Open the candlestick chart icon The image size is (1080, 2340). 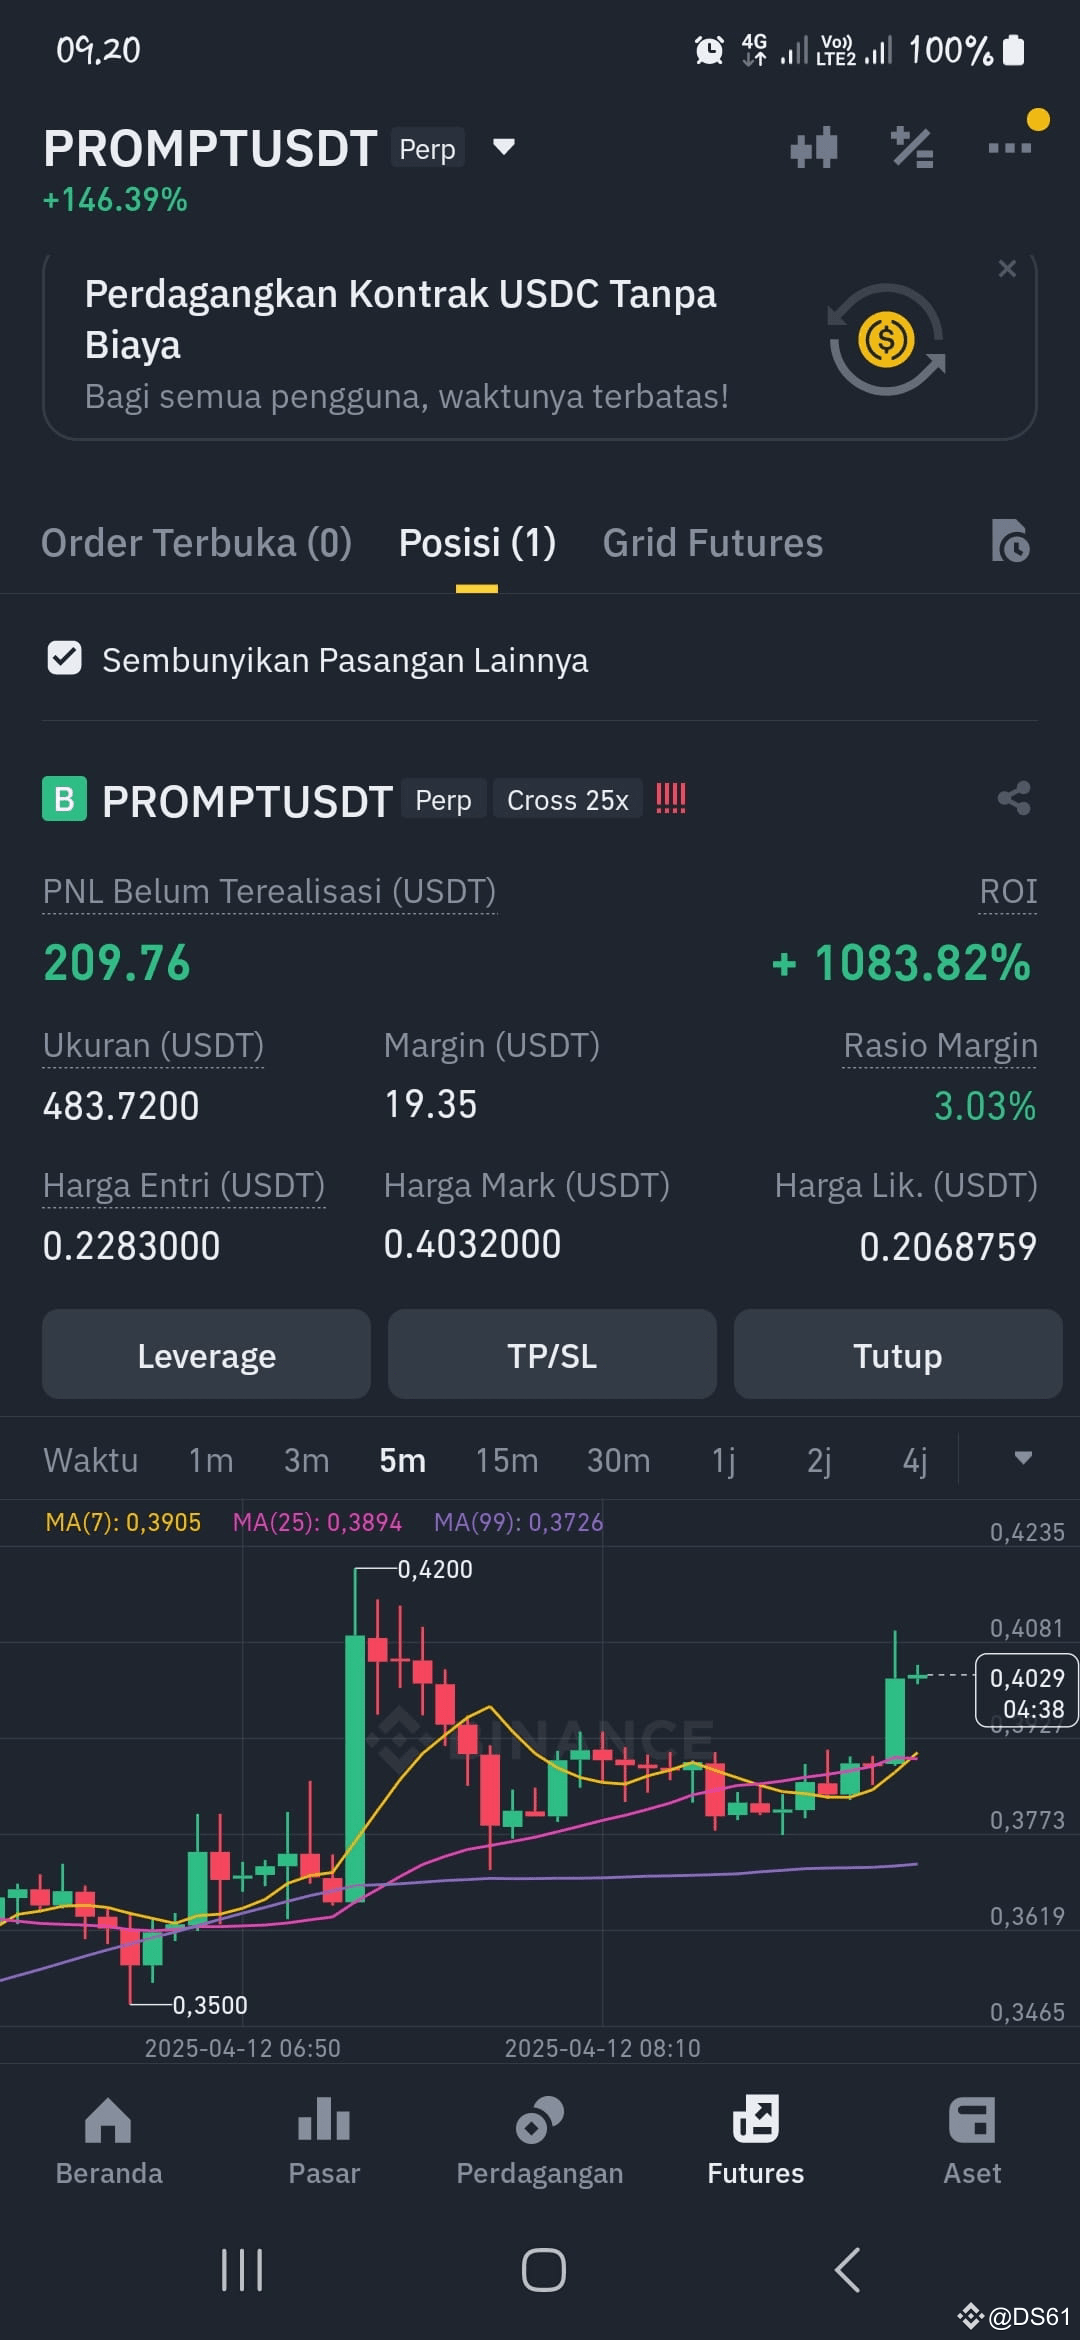[814, 148]
